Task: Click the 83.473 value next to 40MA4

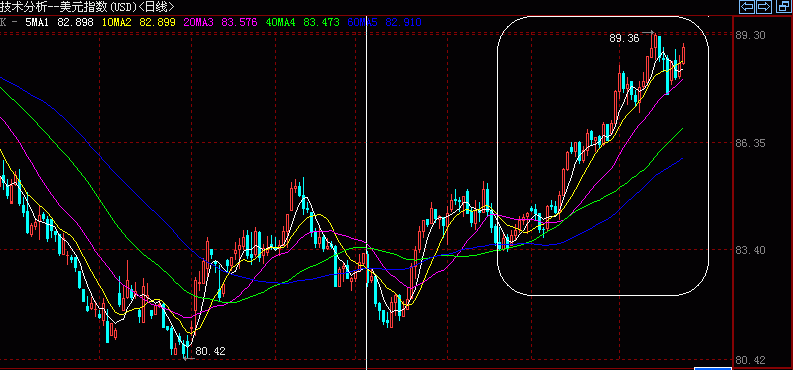Action: click(320, 22)
